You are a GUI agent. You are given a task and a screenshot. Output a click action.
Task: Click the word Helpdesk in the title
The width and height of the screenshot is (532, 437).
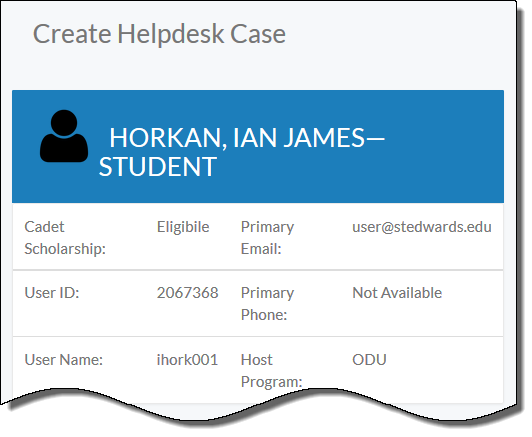pyautogui.click(x=171, y=34)
